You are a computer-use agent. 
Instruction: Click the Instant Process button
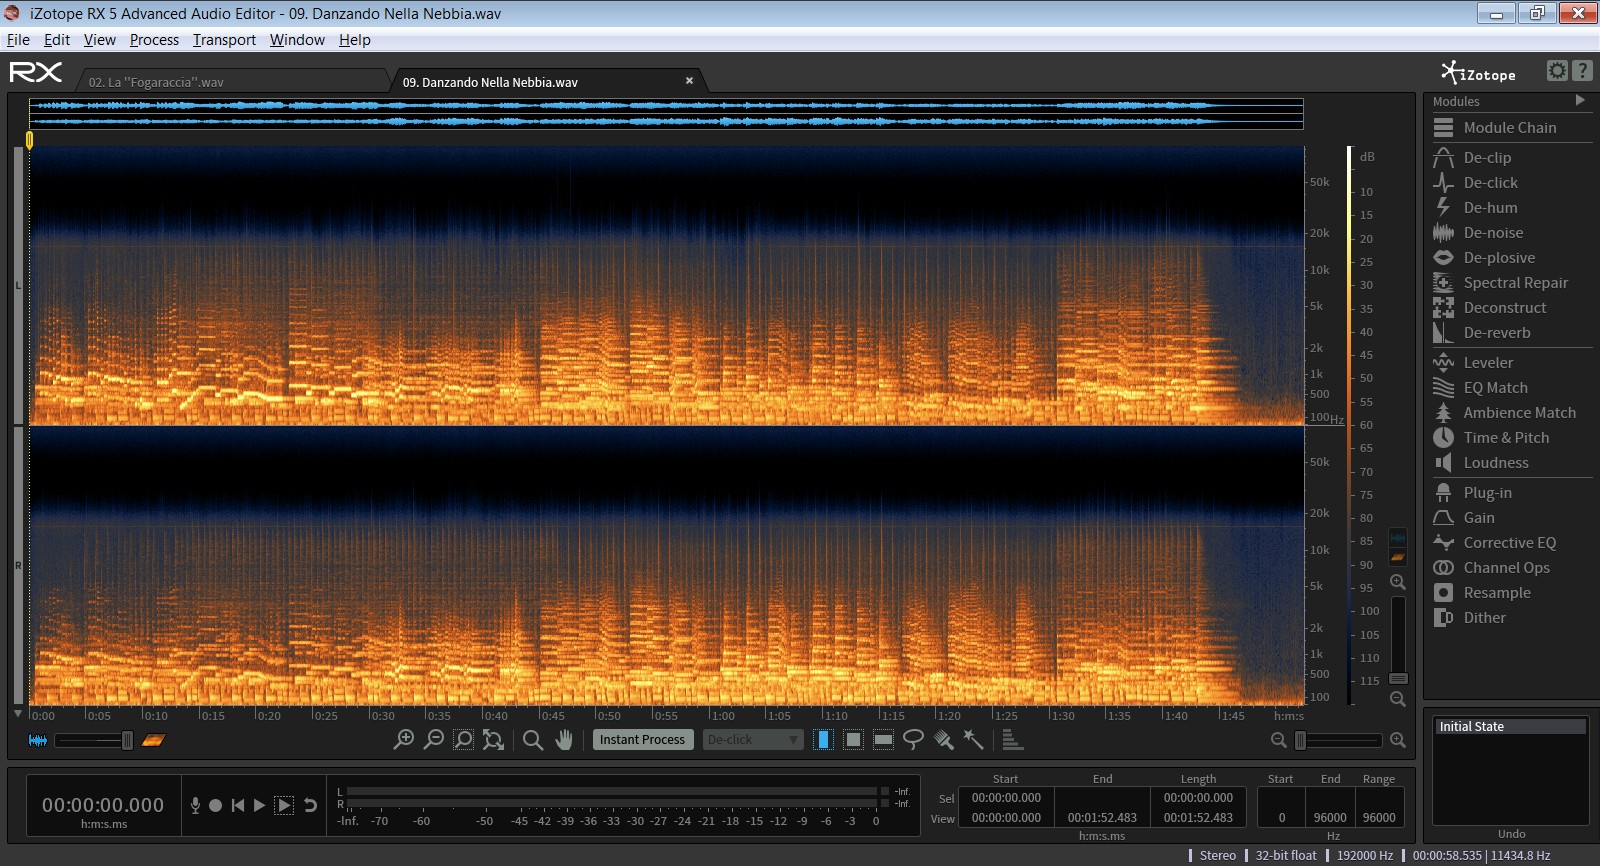point(642,740)
